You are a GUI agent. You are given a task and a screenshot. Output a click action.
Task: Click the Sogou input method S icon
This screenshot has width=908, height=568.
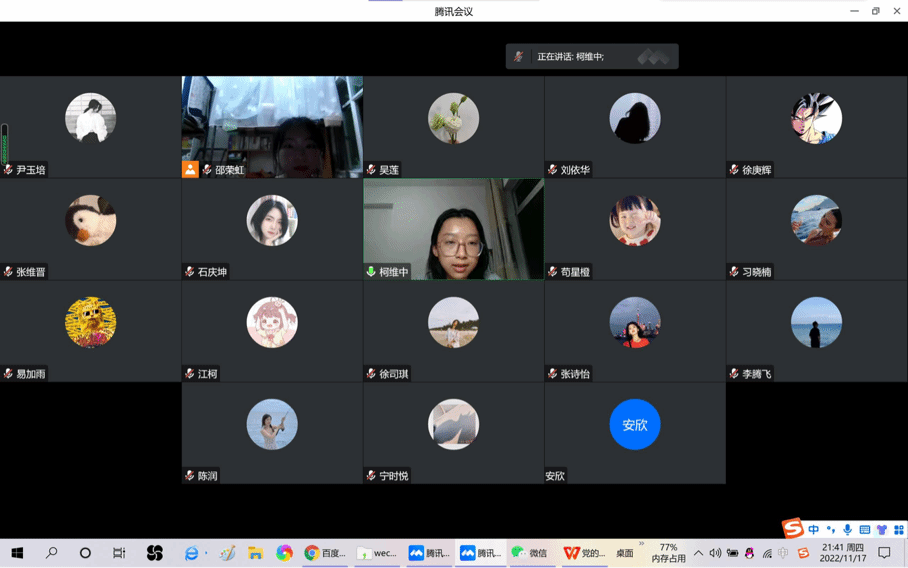793,528
